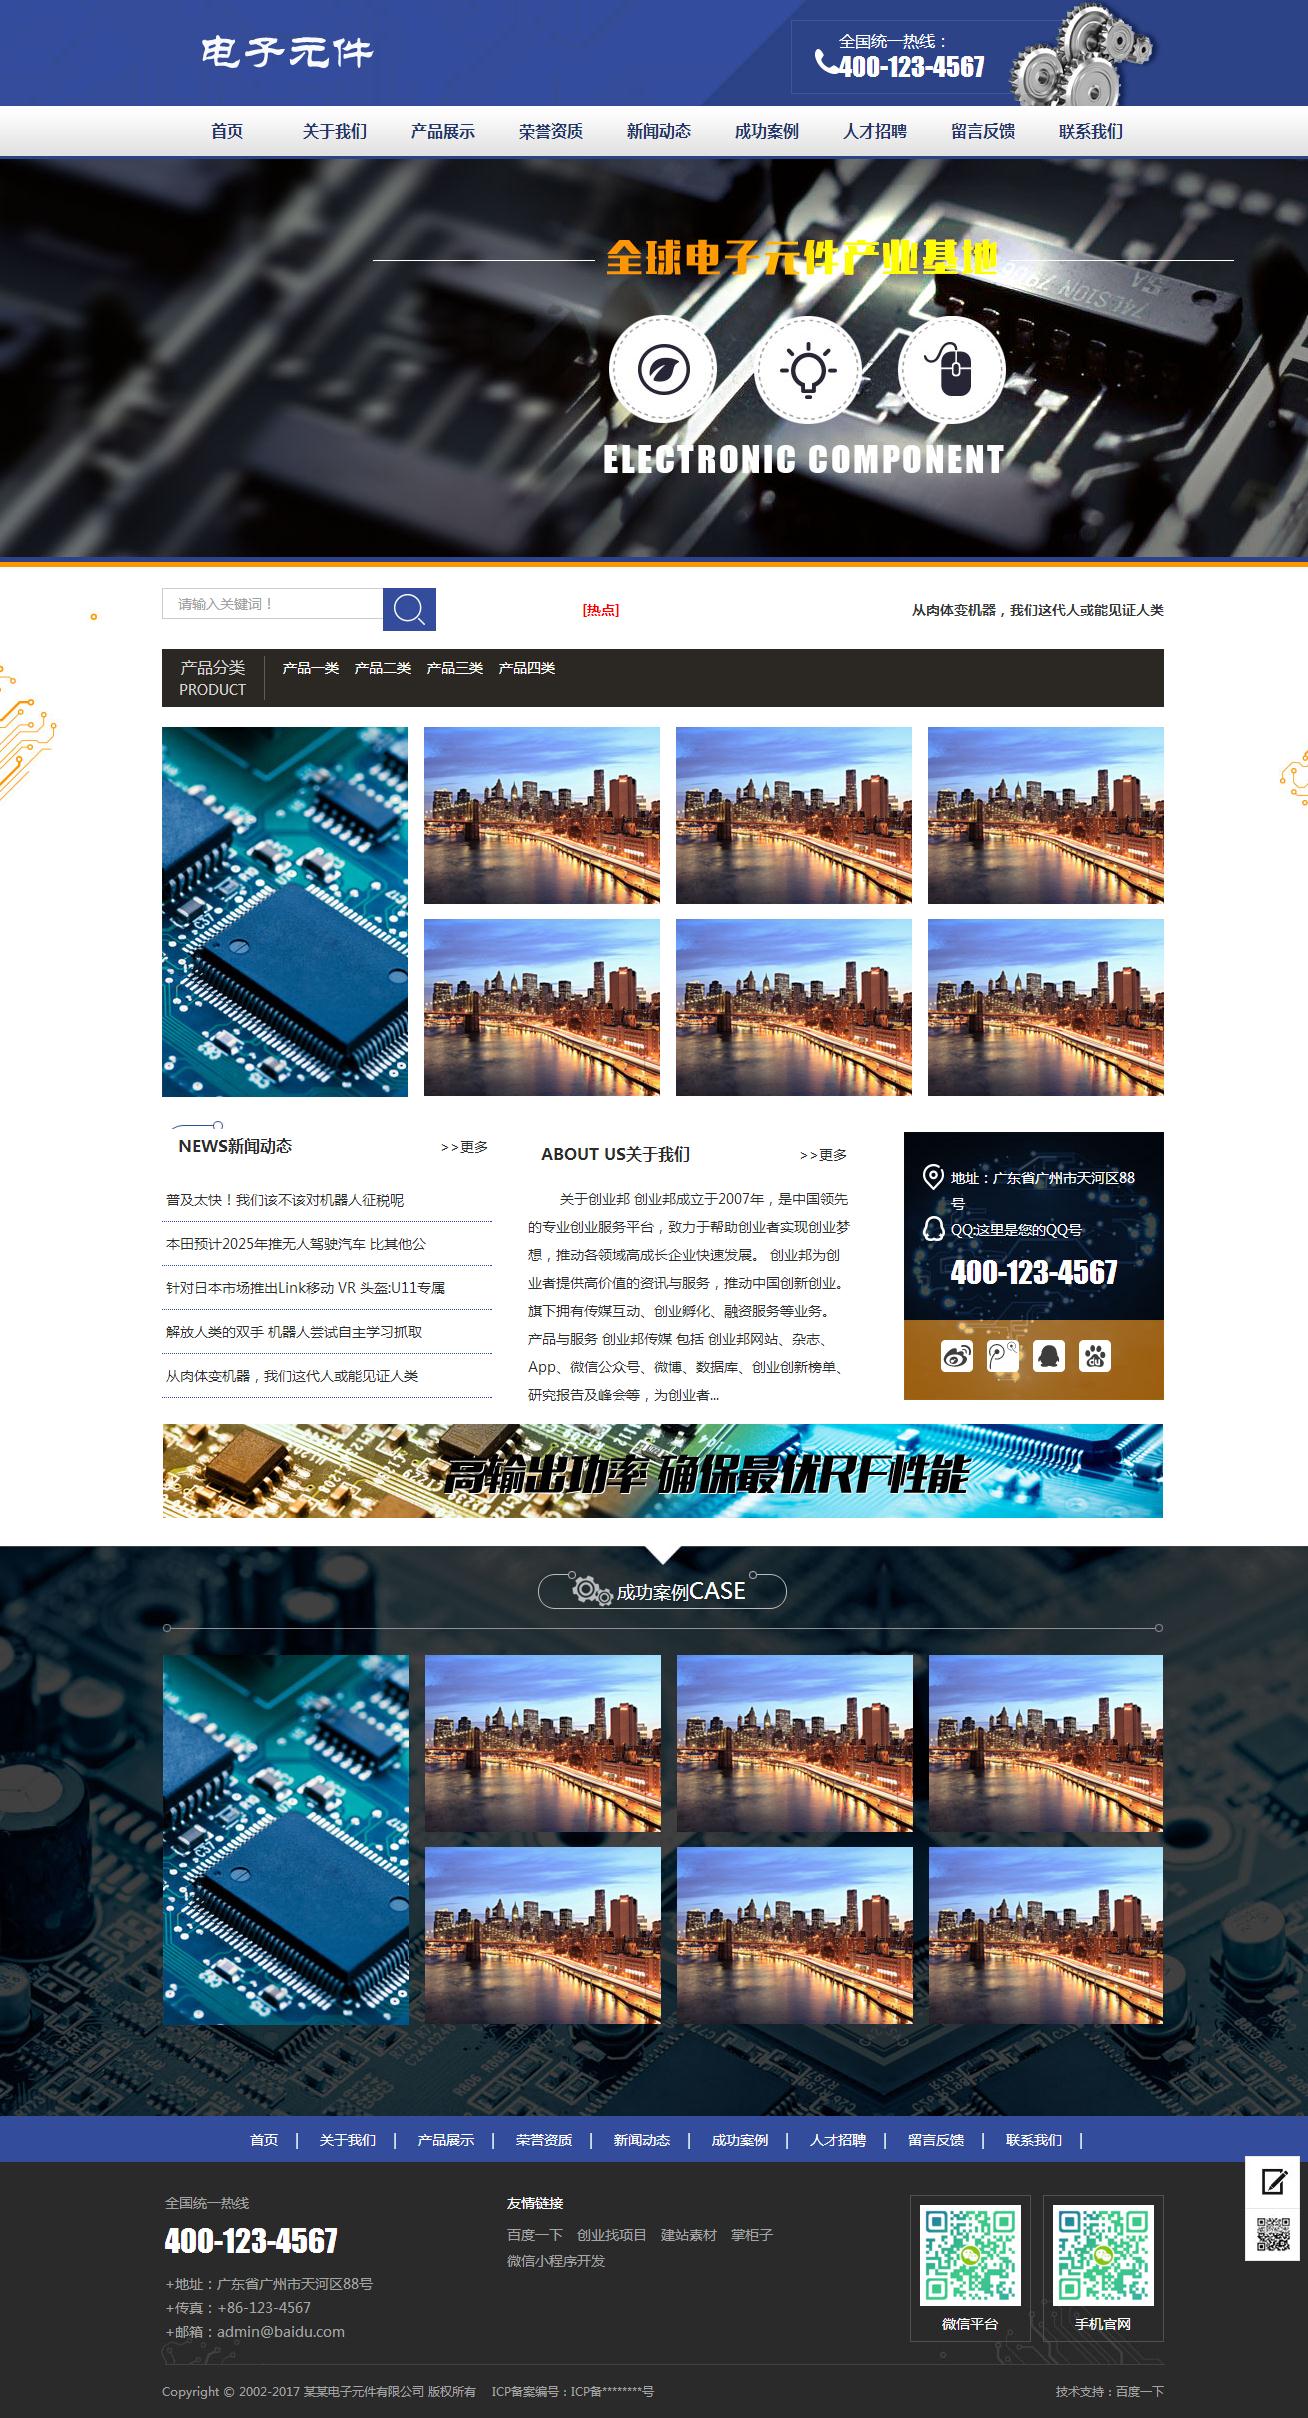Focus the 请输入关键词 search field
Image resolution: width=1308 pixels, height=2418 pixels.
(272, 604)
